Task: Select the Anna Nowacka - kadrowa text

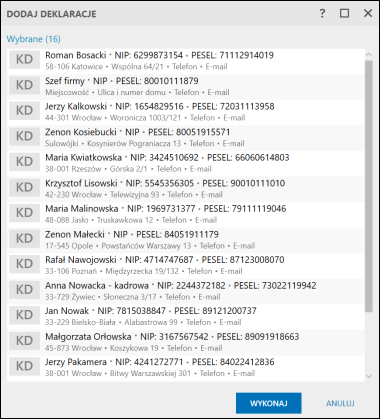Action: 97,285
